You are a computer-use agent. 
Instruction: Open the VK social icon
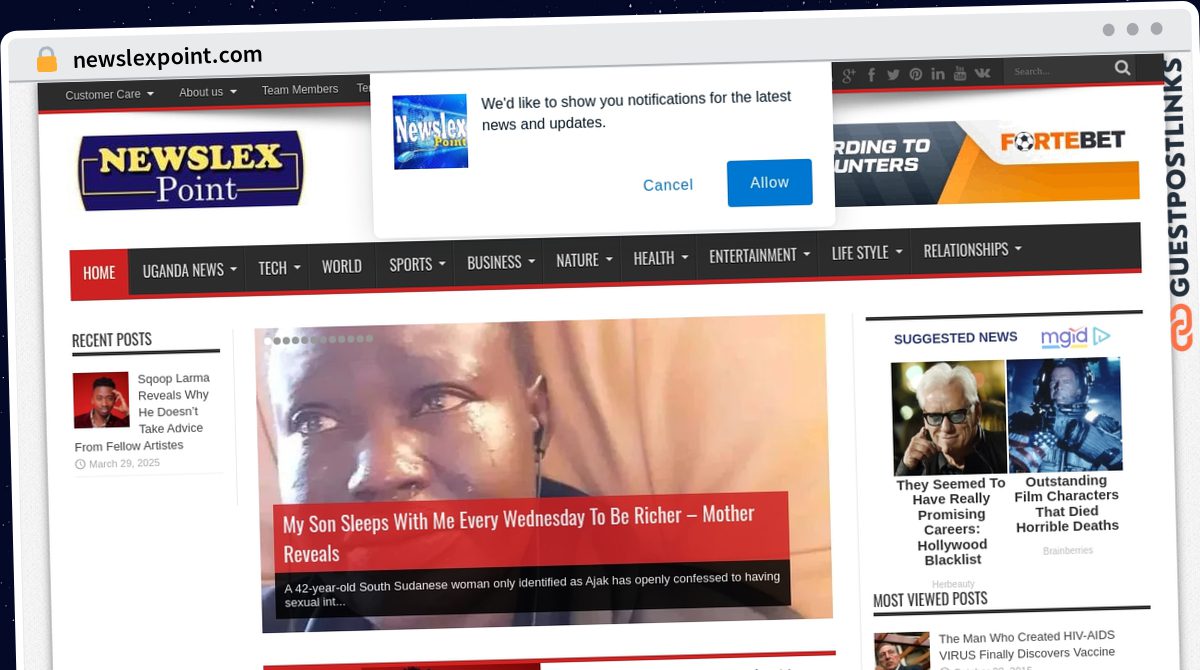[982, 73]
